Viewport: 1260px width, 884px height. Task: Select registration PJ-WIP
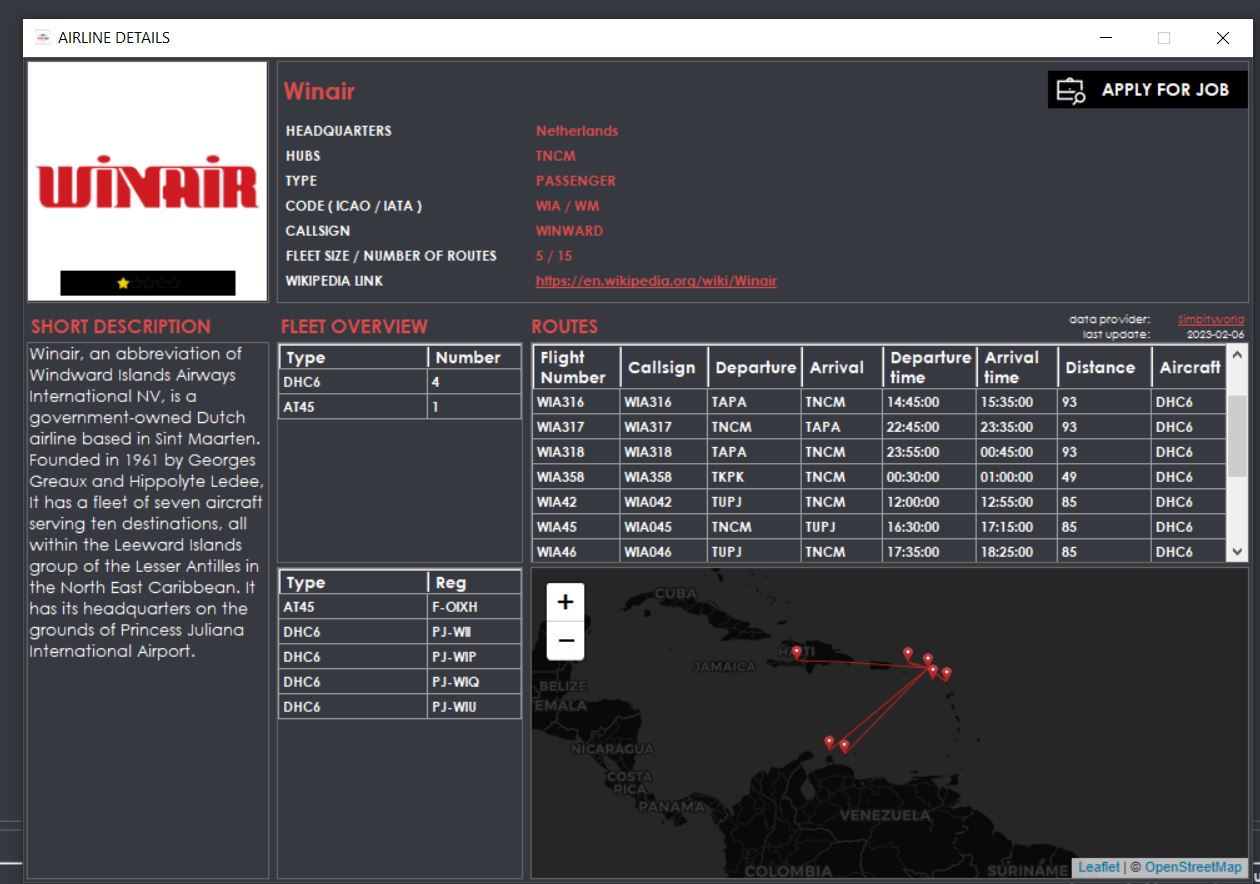(x=474, y=657)
